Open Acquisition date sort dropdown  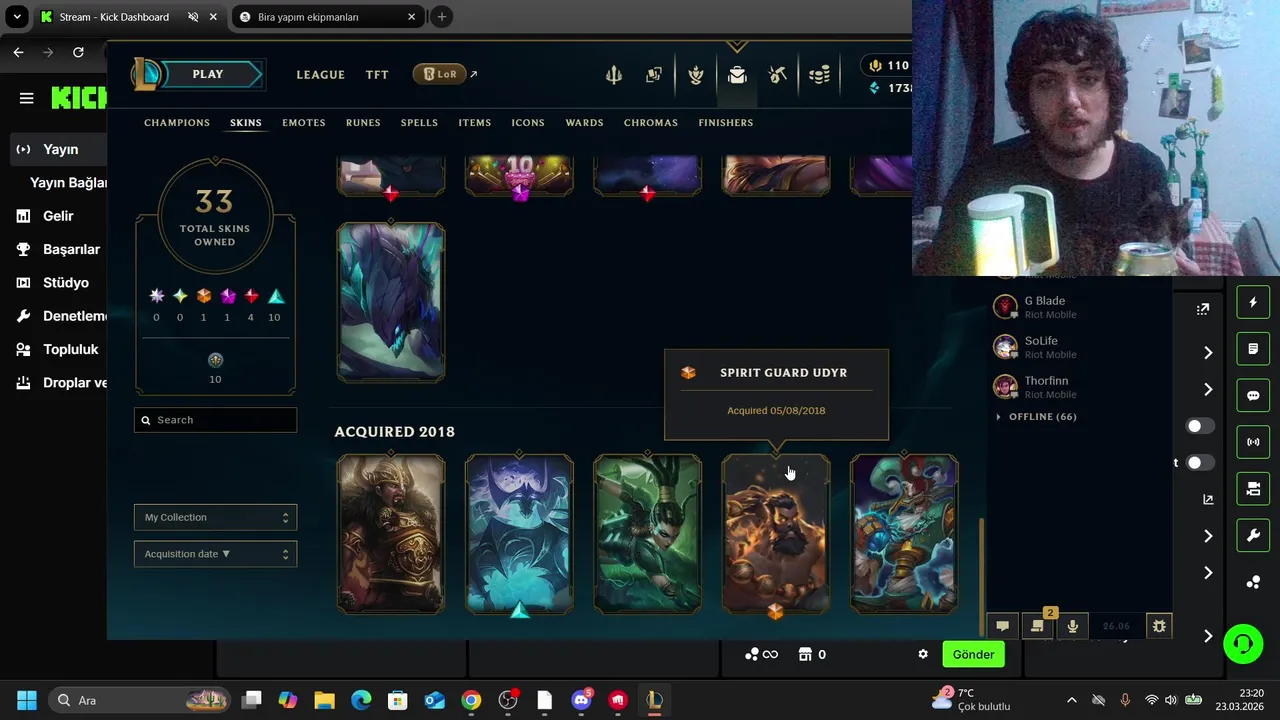[215, 554]
